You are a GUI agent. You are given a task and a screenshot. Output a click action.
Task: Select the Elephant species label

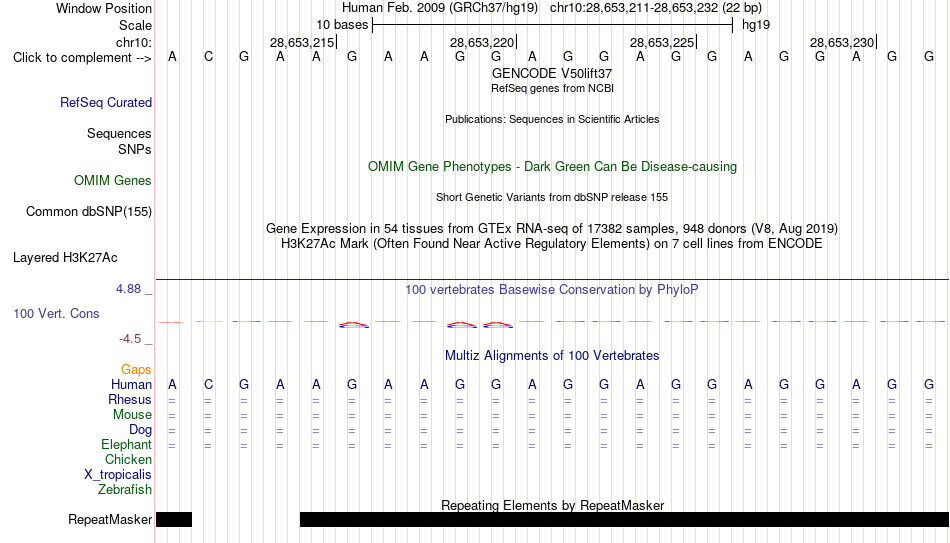127,445
